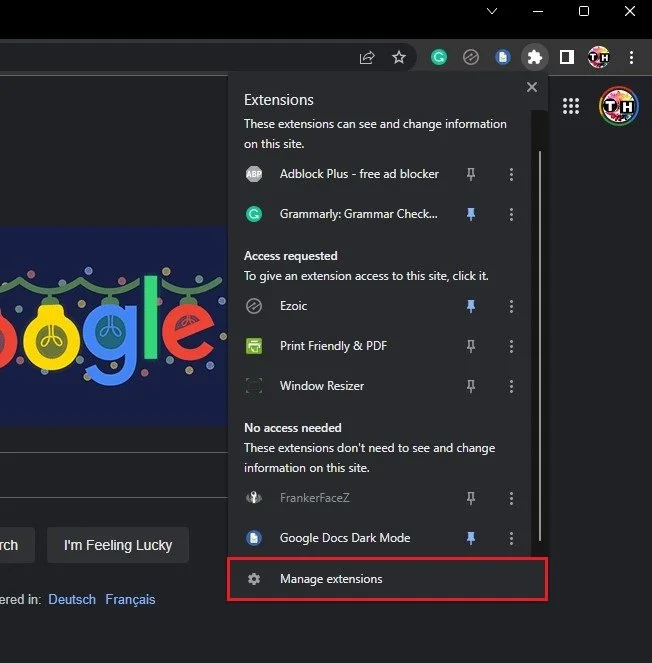
Task: Open the Google apps grid
Action: 571,106
